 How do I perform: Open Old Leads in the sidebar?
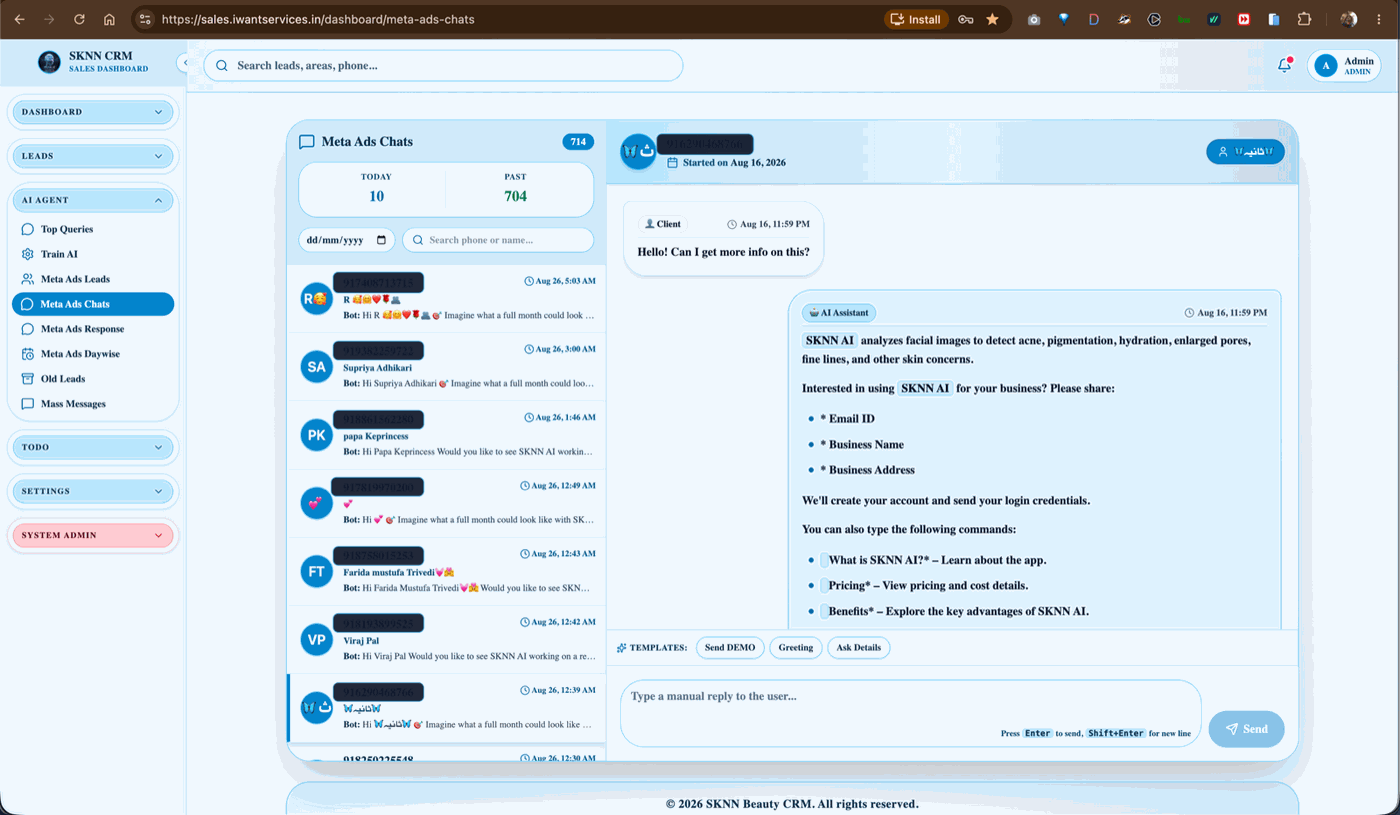pyautogui.click(x=93, y=379)
